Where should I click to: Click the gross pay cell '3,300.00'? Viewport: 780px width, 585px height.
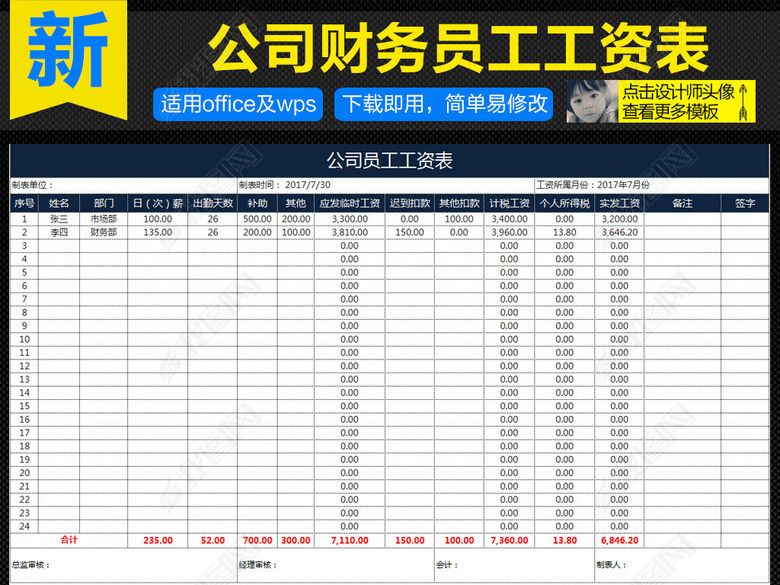click(x=349, y=219)
